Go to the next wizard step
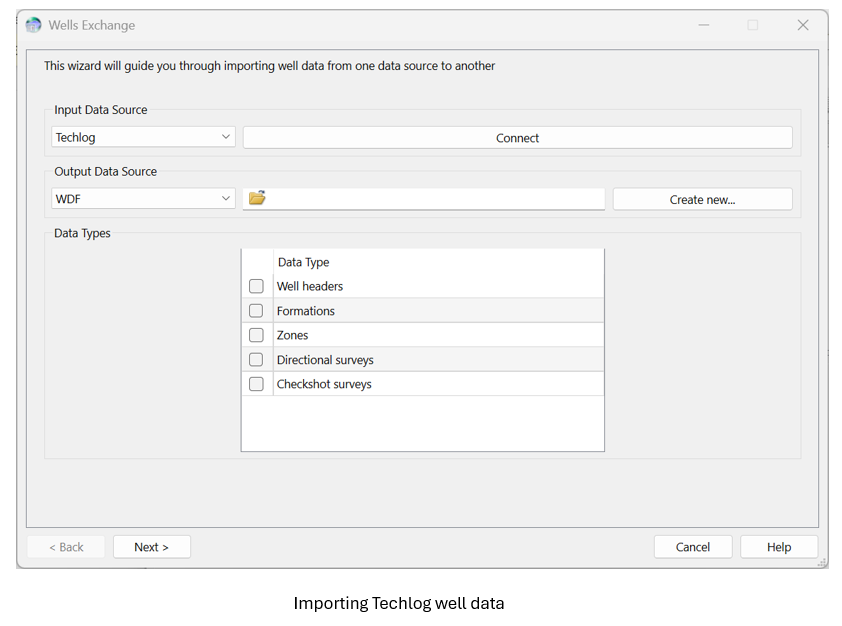Image resolution: width=842 pixels, height=626 pixels. pyautogui.click(x=151, y=547)
